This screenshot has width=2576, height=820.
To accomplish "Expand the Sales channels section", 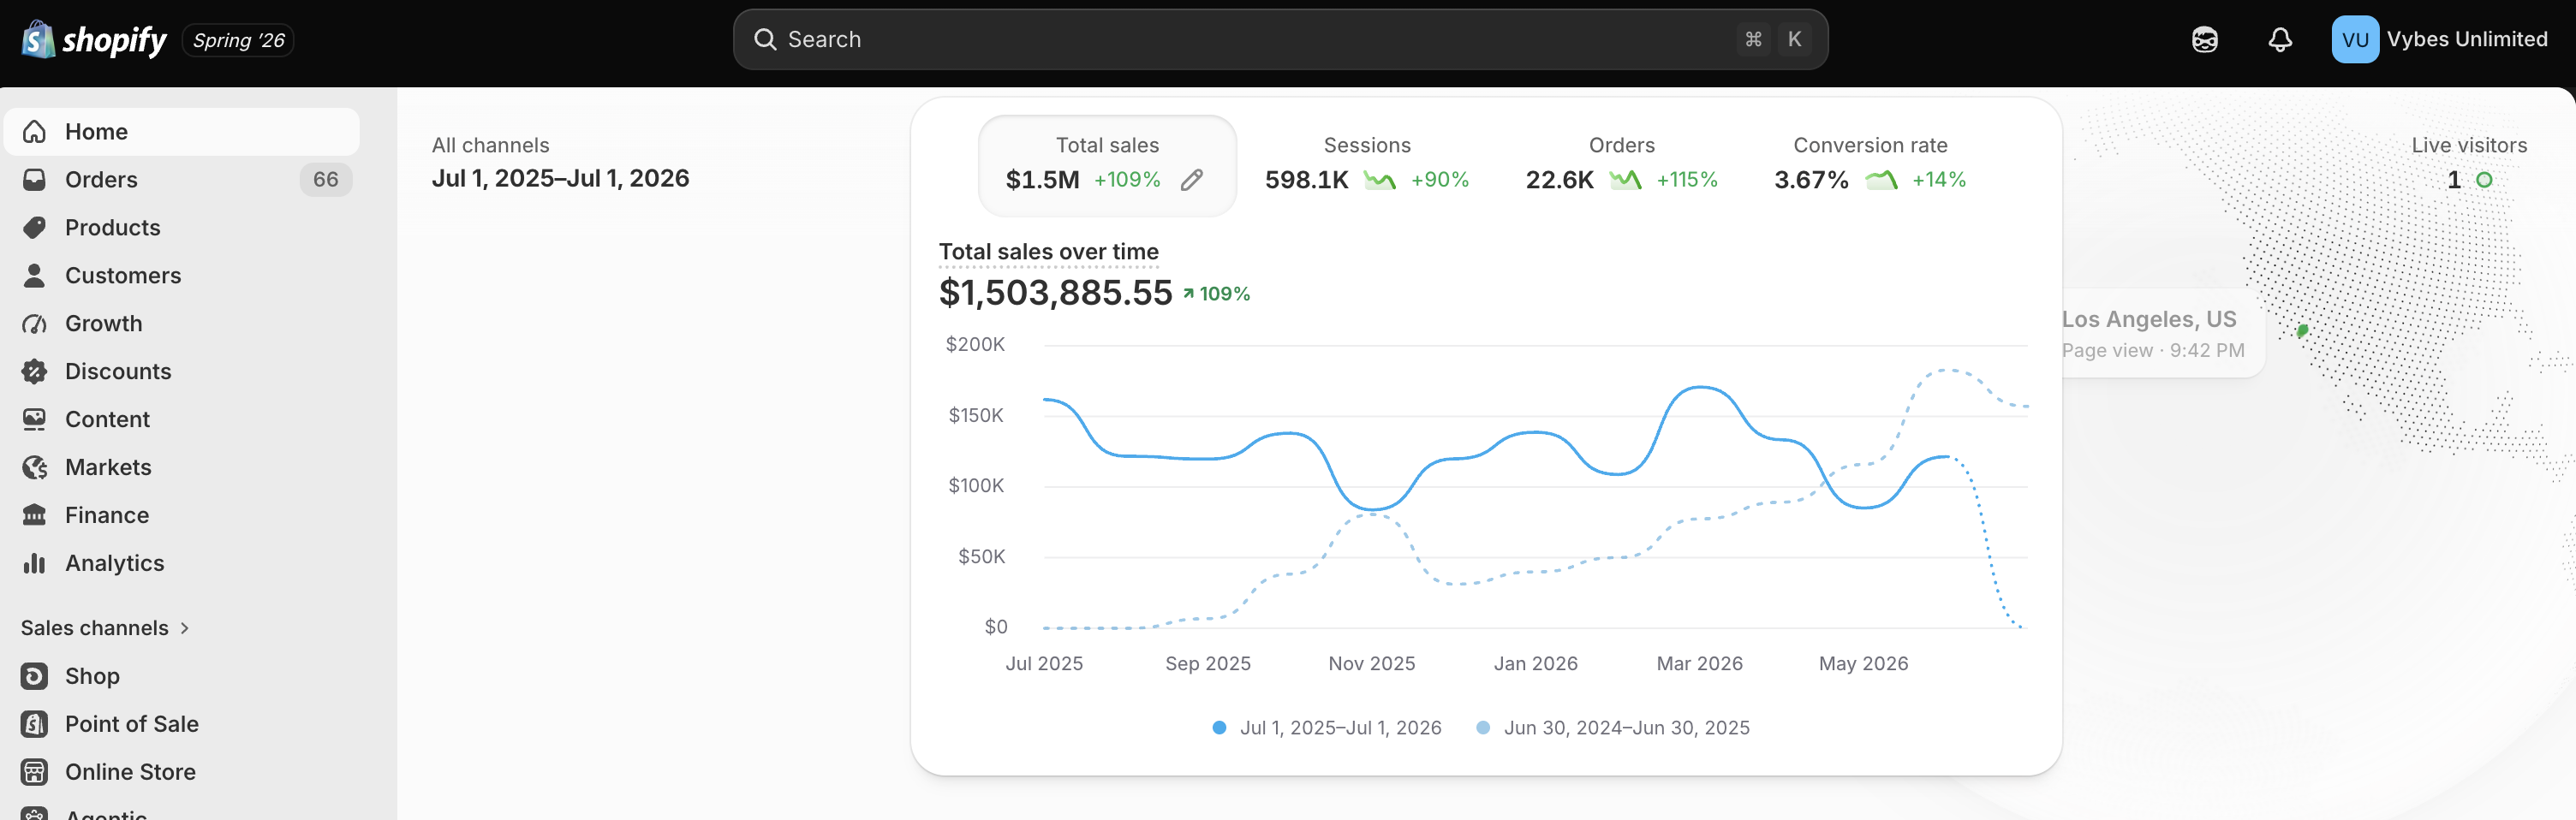I will point(105,628).
